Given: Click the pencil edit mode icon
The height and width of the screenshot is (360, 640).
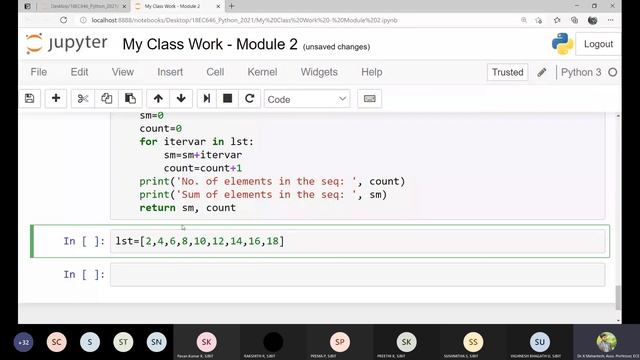Looking at the screenshot, I should coord(542,72).
